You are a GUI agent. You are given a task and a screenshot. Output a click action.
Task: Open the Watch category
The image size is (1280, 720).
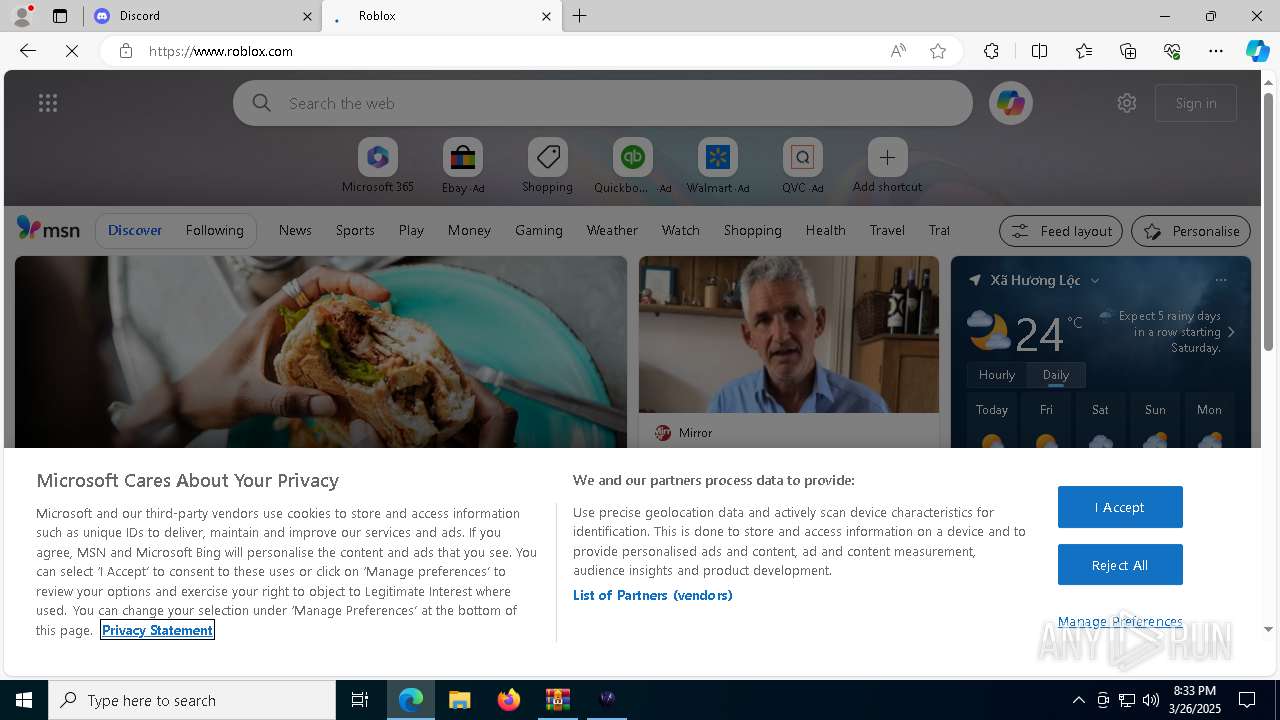(681, 230)
